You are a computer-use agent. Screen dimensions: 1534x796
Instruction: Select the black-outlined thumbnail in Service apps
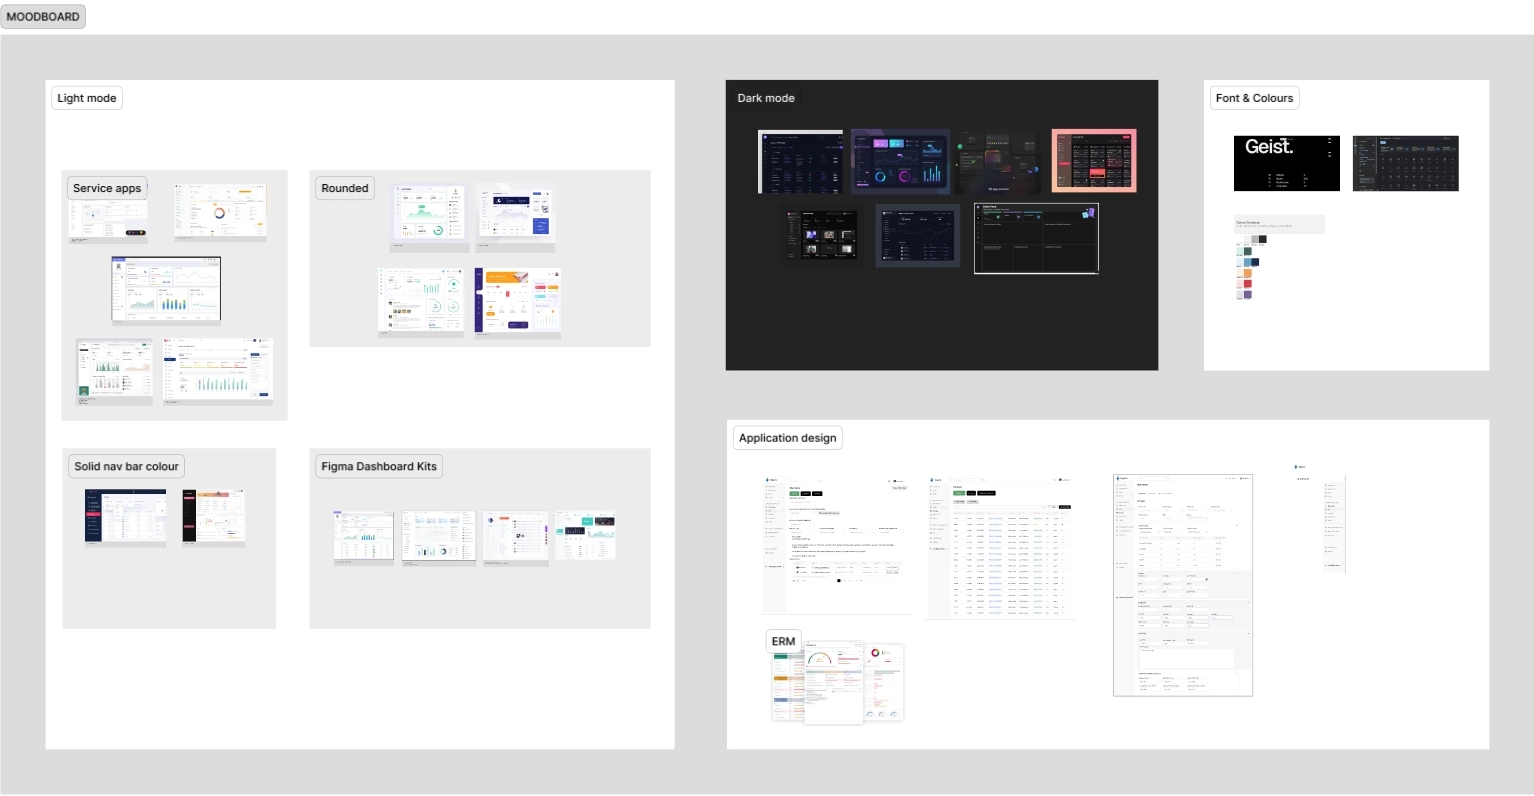tap(166, 290)
